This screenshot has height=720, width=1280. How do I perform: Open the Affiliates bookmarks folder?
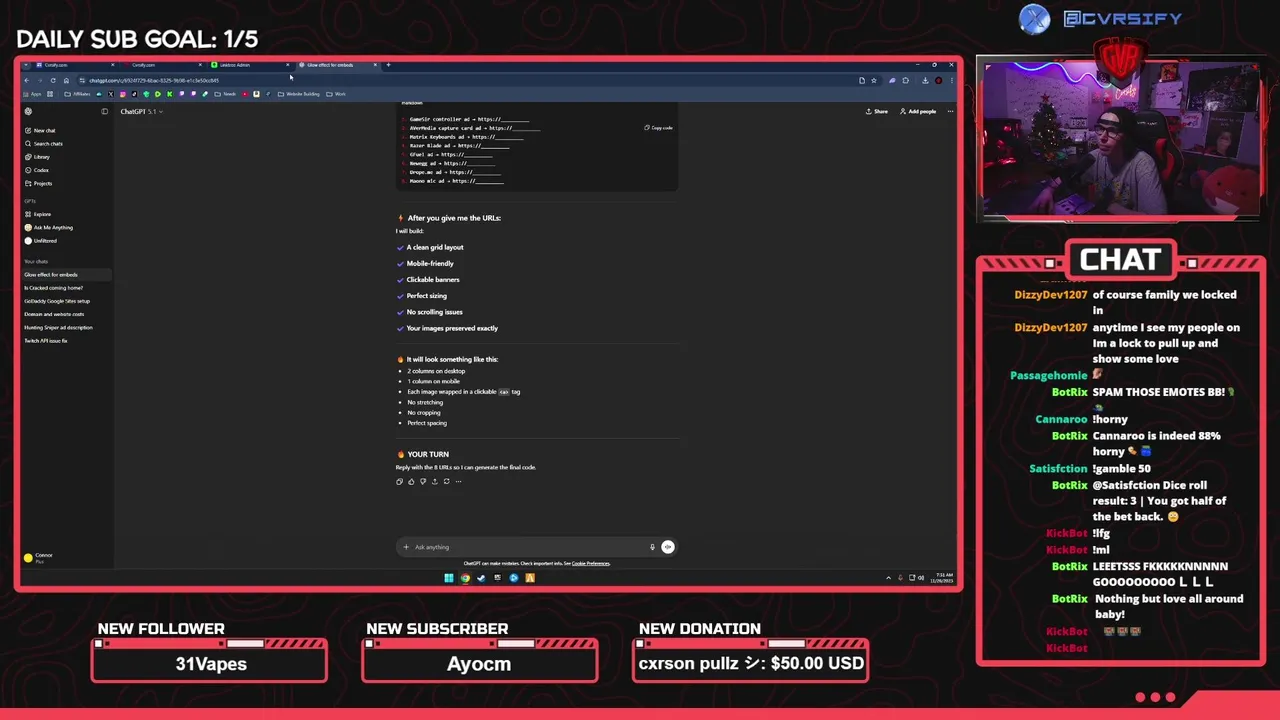pos(77,94)
